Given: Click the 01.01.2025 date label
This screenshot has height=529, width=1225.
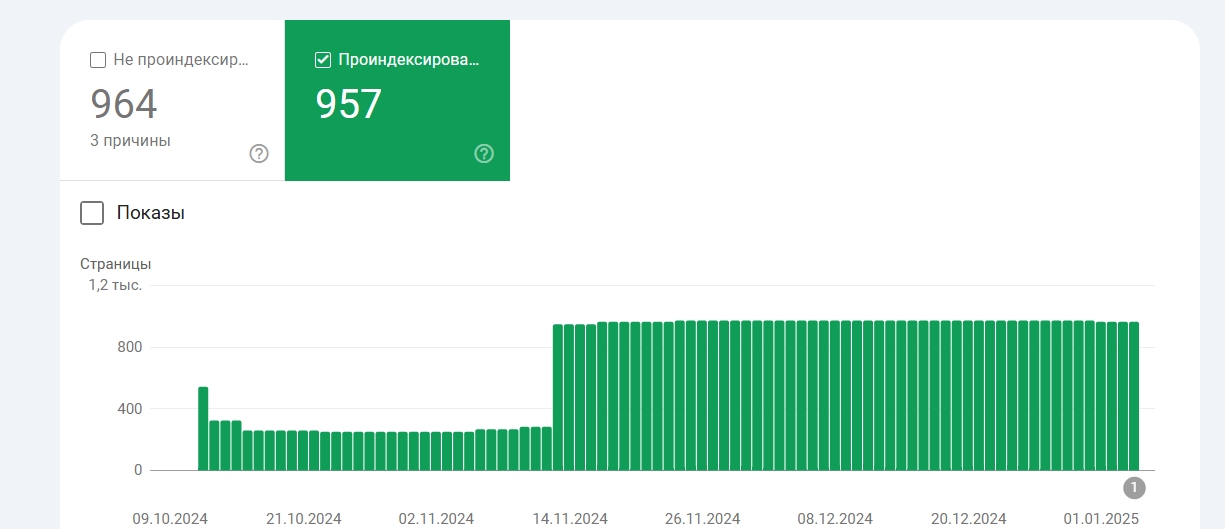Looking at the screenshot, I should pos(1101,519).
